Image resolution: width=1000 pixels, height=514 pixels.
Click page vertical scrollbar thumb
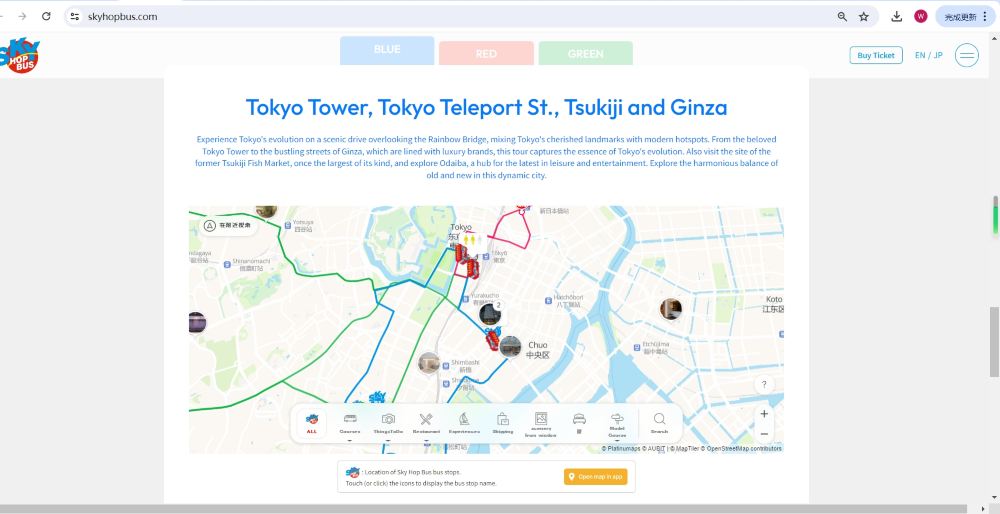click(994, 342)
